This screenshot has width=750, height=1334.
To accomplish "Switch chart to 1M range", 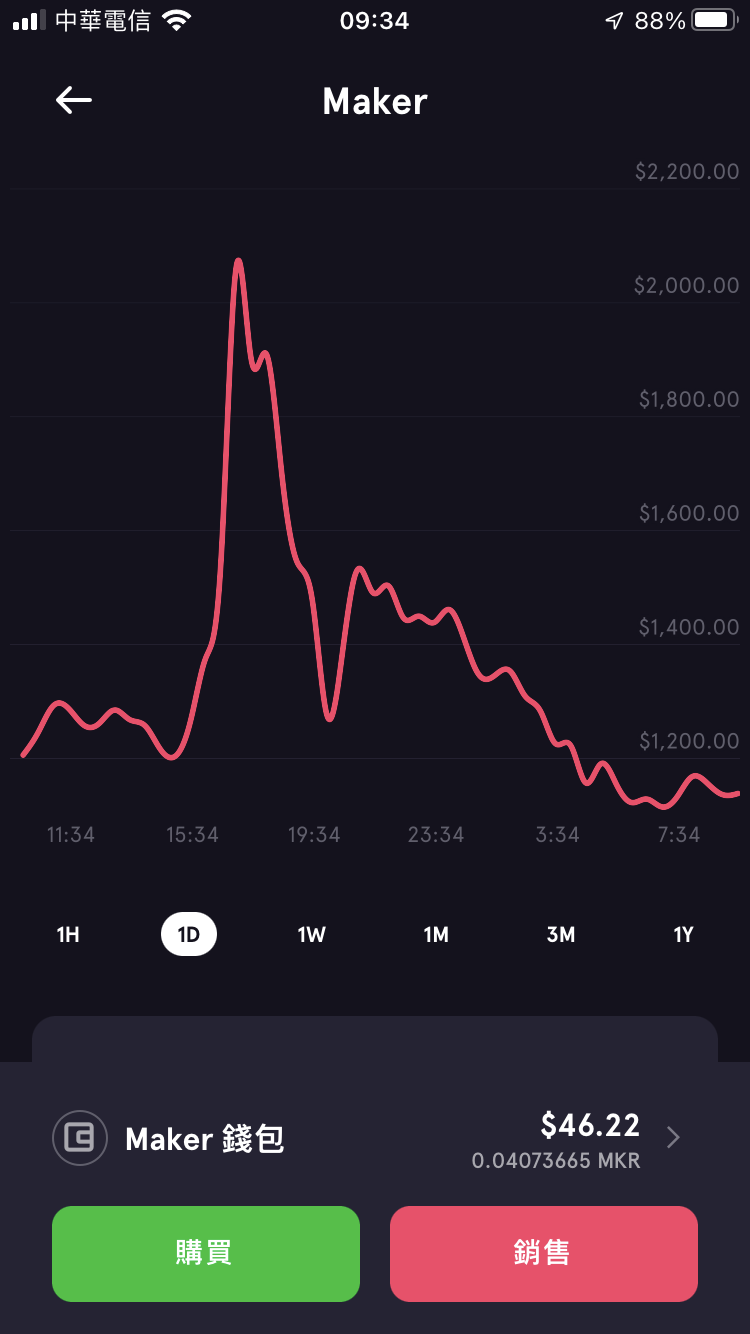I will [x=436, y=935].
